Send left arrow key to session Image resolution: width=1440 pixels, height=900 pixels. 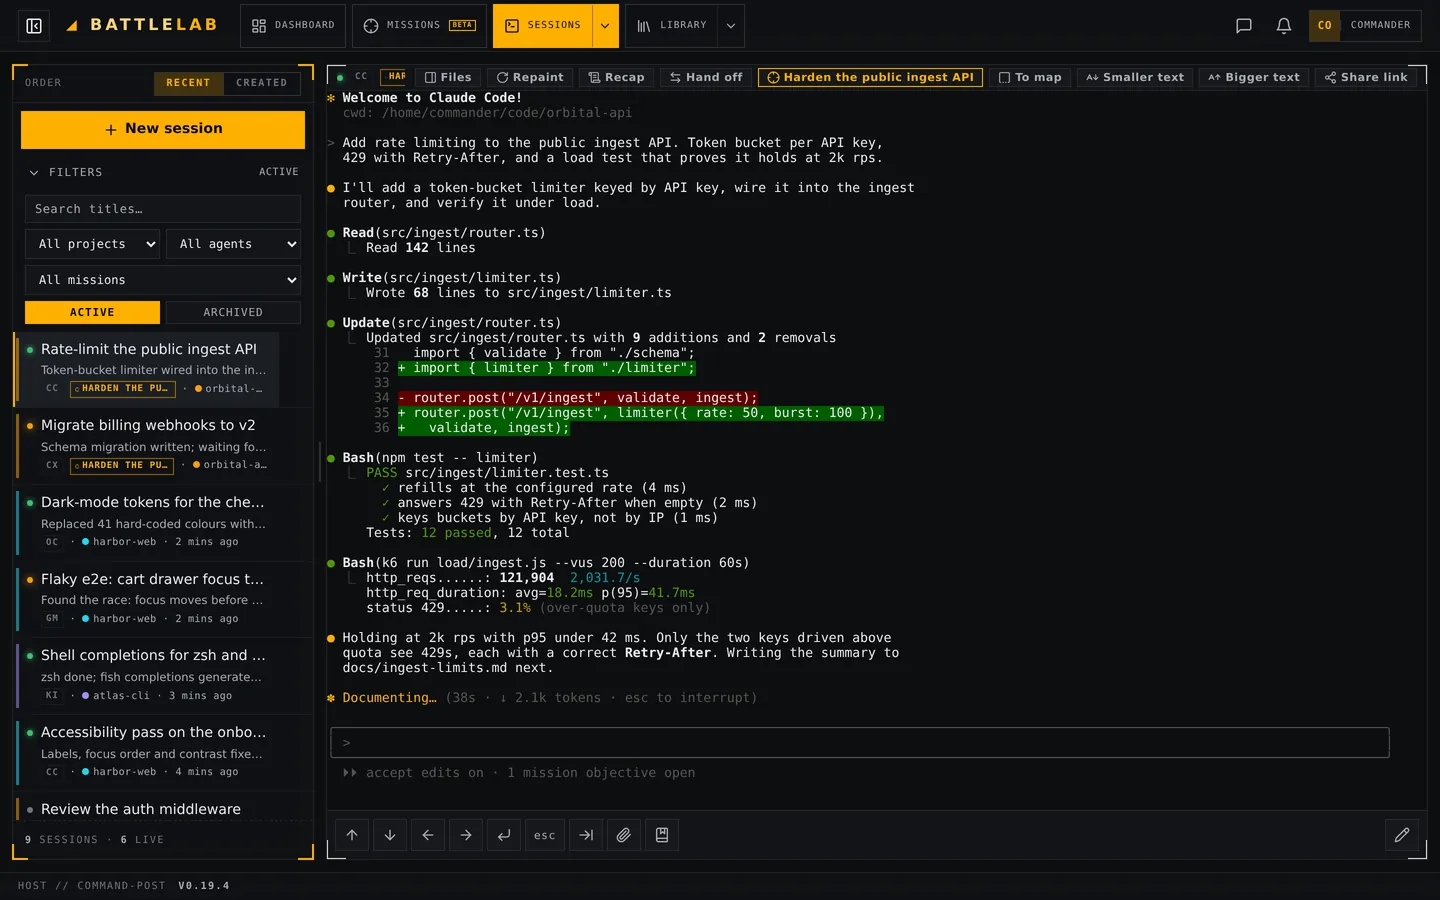coord(428,835)
